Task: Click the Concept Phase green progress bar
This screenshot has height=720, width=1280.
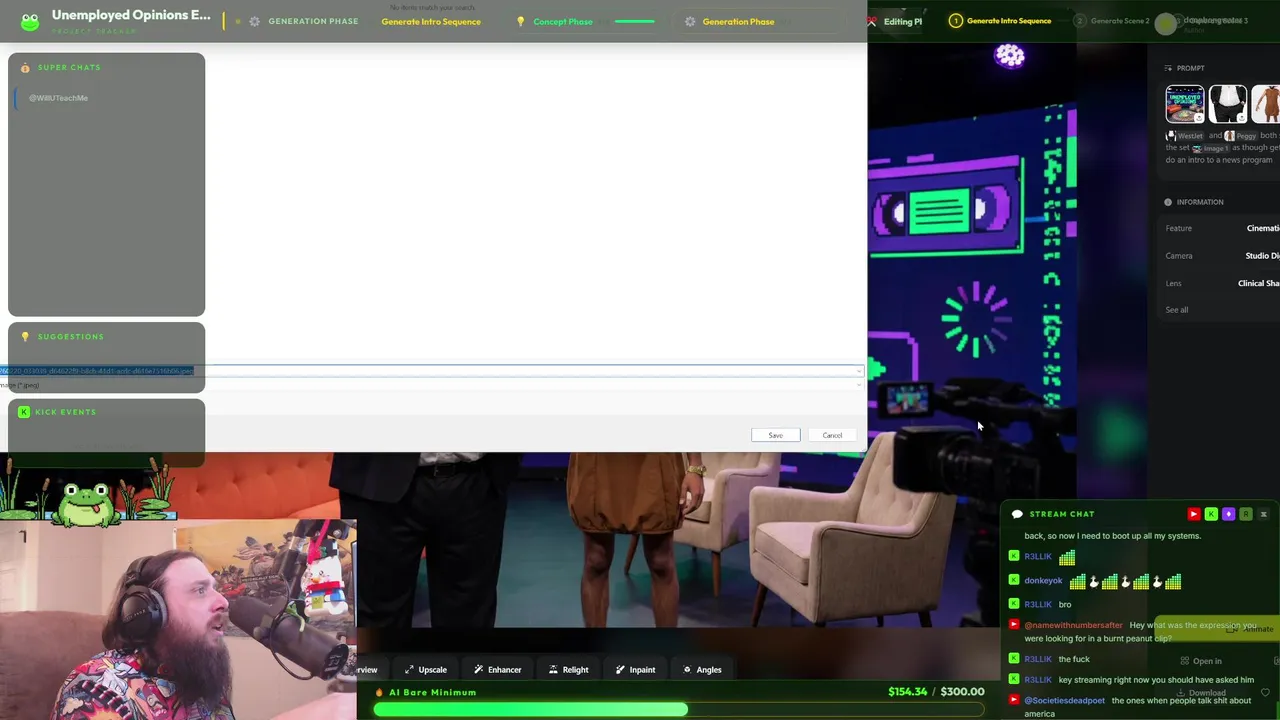Action: point(634,21)
